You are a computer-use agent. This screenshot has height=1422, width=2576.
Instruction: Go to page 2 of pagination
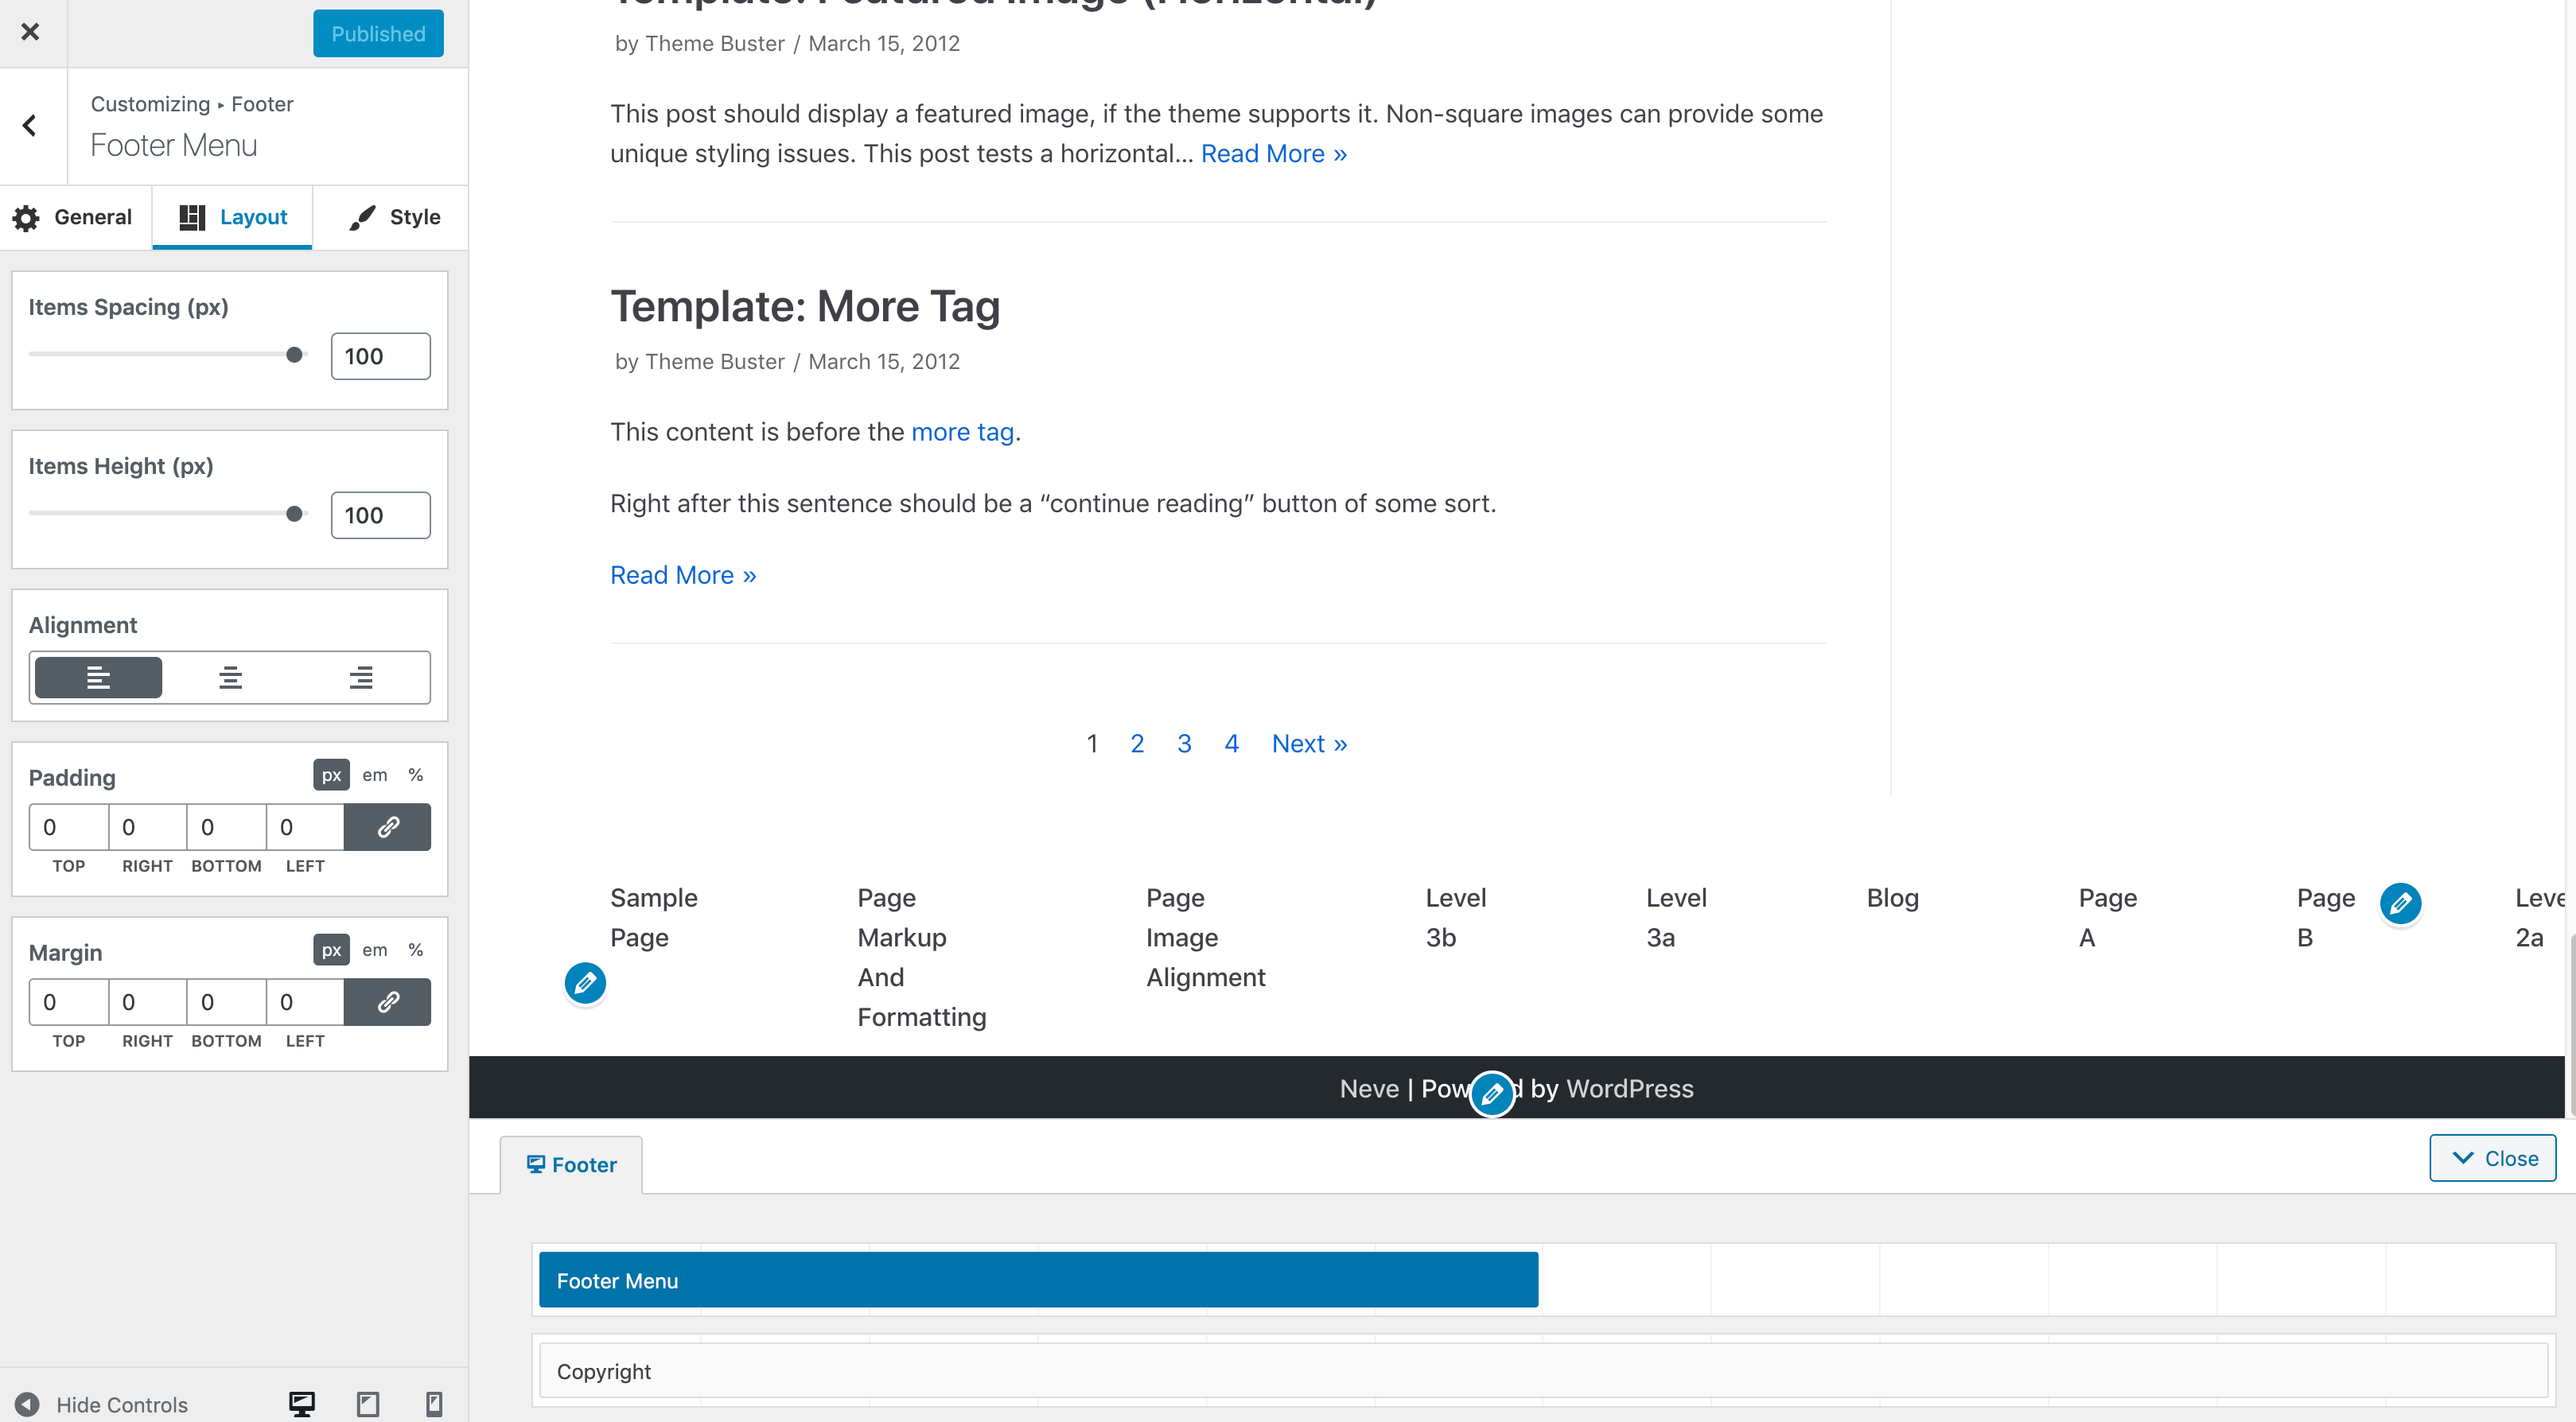(1137, 743)
